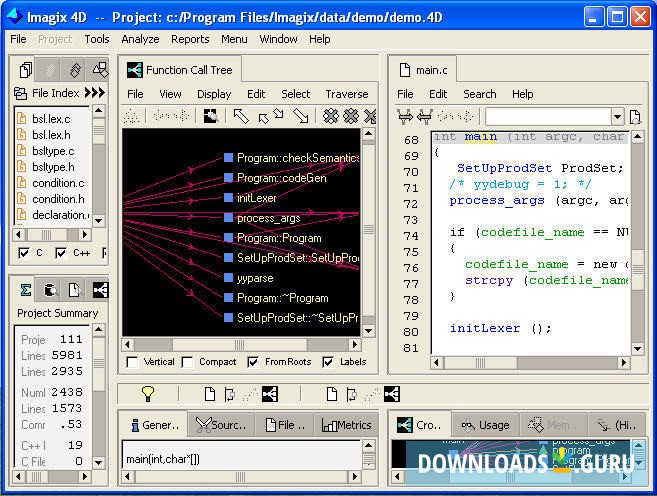Viewport: 657px width, 496px height.
Task: Select the Program::codeGen node
Action: (x=282, y=178)
